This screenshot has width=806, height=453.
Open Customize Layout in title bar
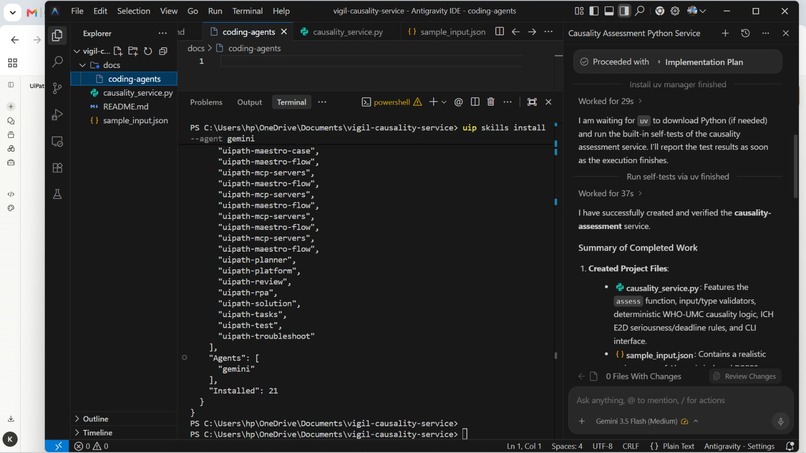pyautogui.click(x=579, y=11)
